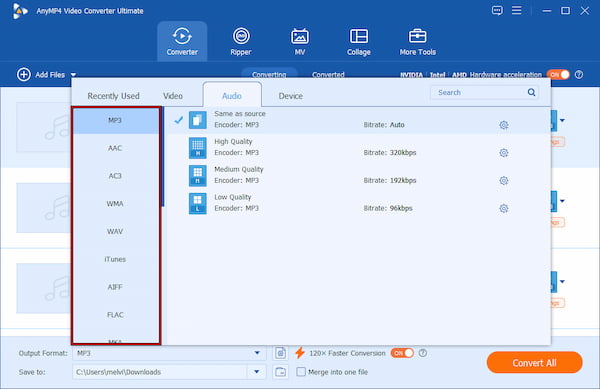This screenshot has height=389, width=600.
Task: Open the MV module
Action: (300, 41)
